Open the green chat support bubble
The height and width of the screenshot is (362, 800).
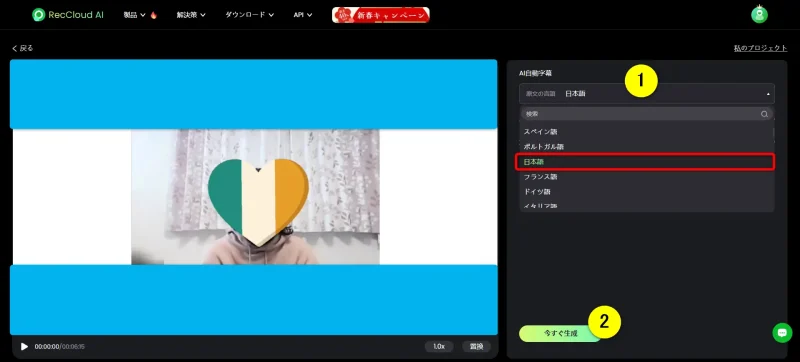782,332
